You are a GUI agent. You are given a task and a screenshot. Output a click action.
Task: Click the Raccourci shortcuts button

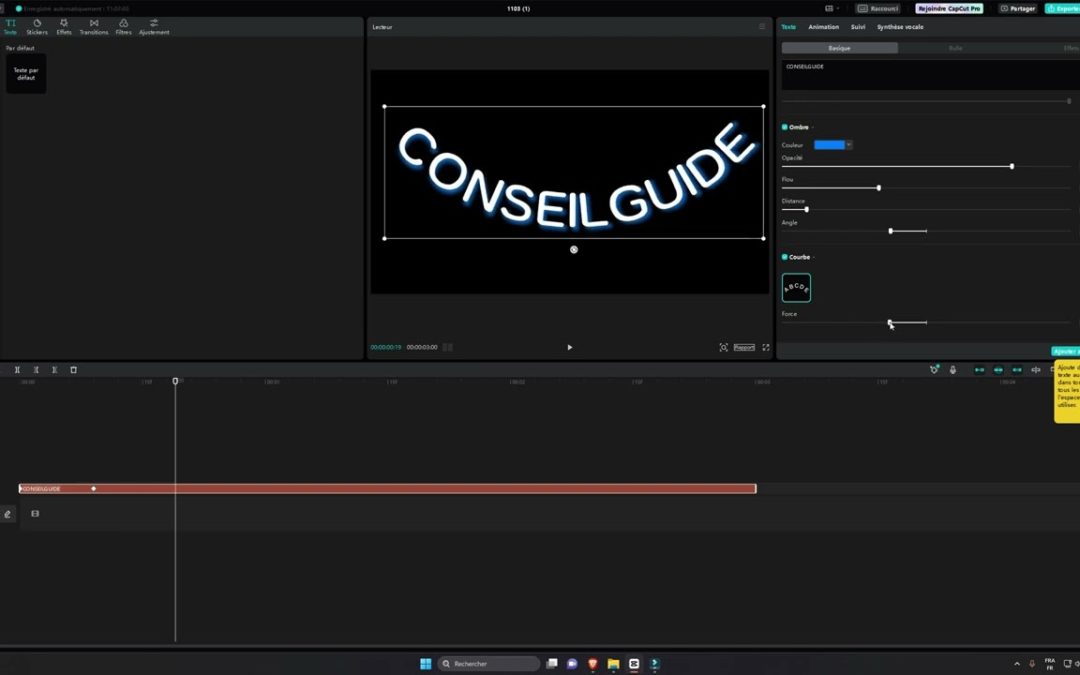878,8
